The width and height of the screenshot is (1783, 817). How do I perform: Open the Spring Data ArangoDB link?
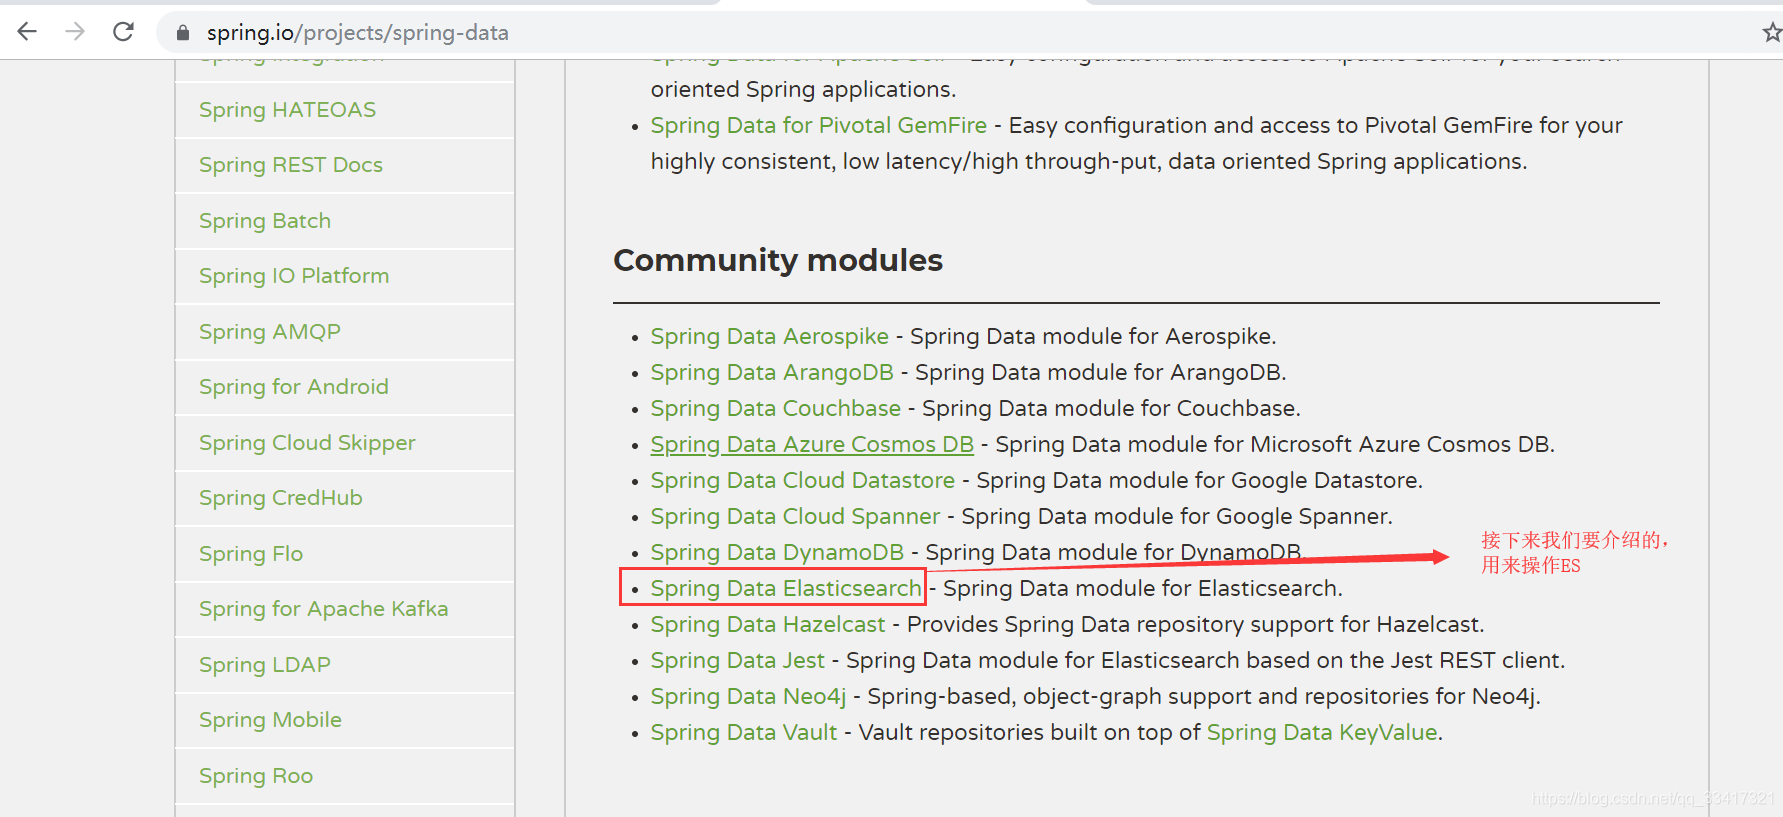772,372
